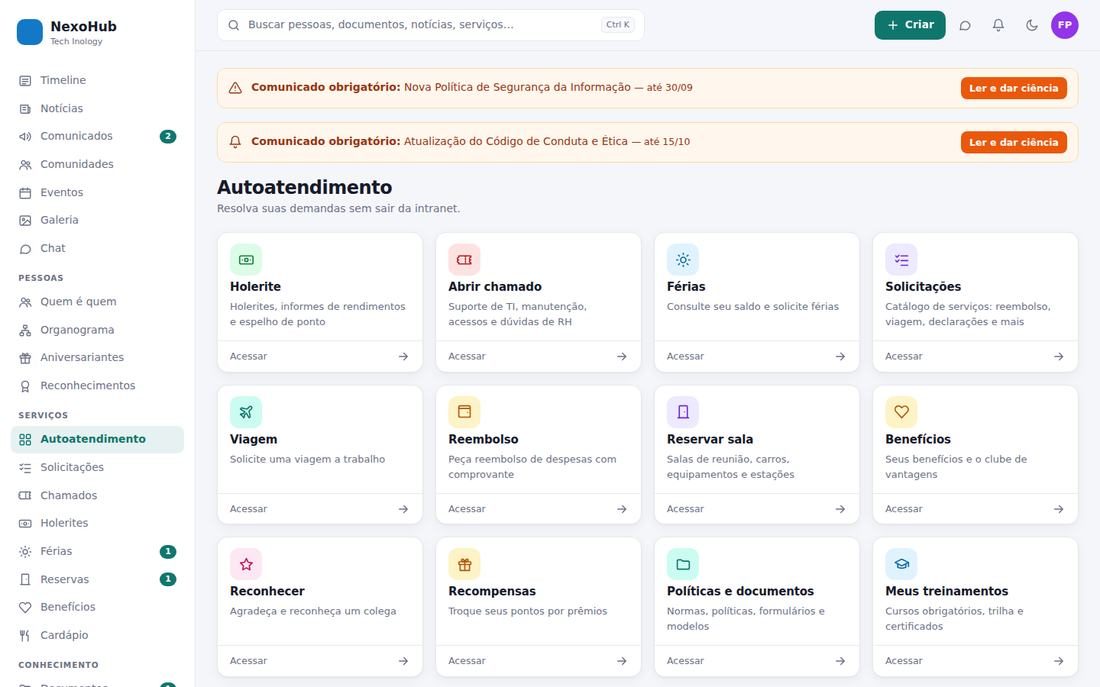This screenshot has width=1100, height=687.
Task: Click the arrow on the Reembolso card
Action: 622,509
